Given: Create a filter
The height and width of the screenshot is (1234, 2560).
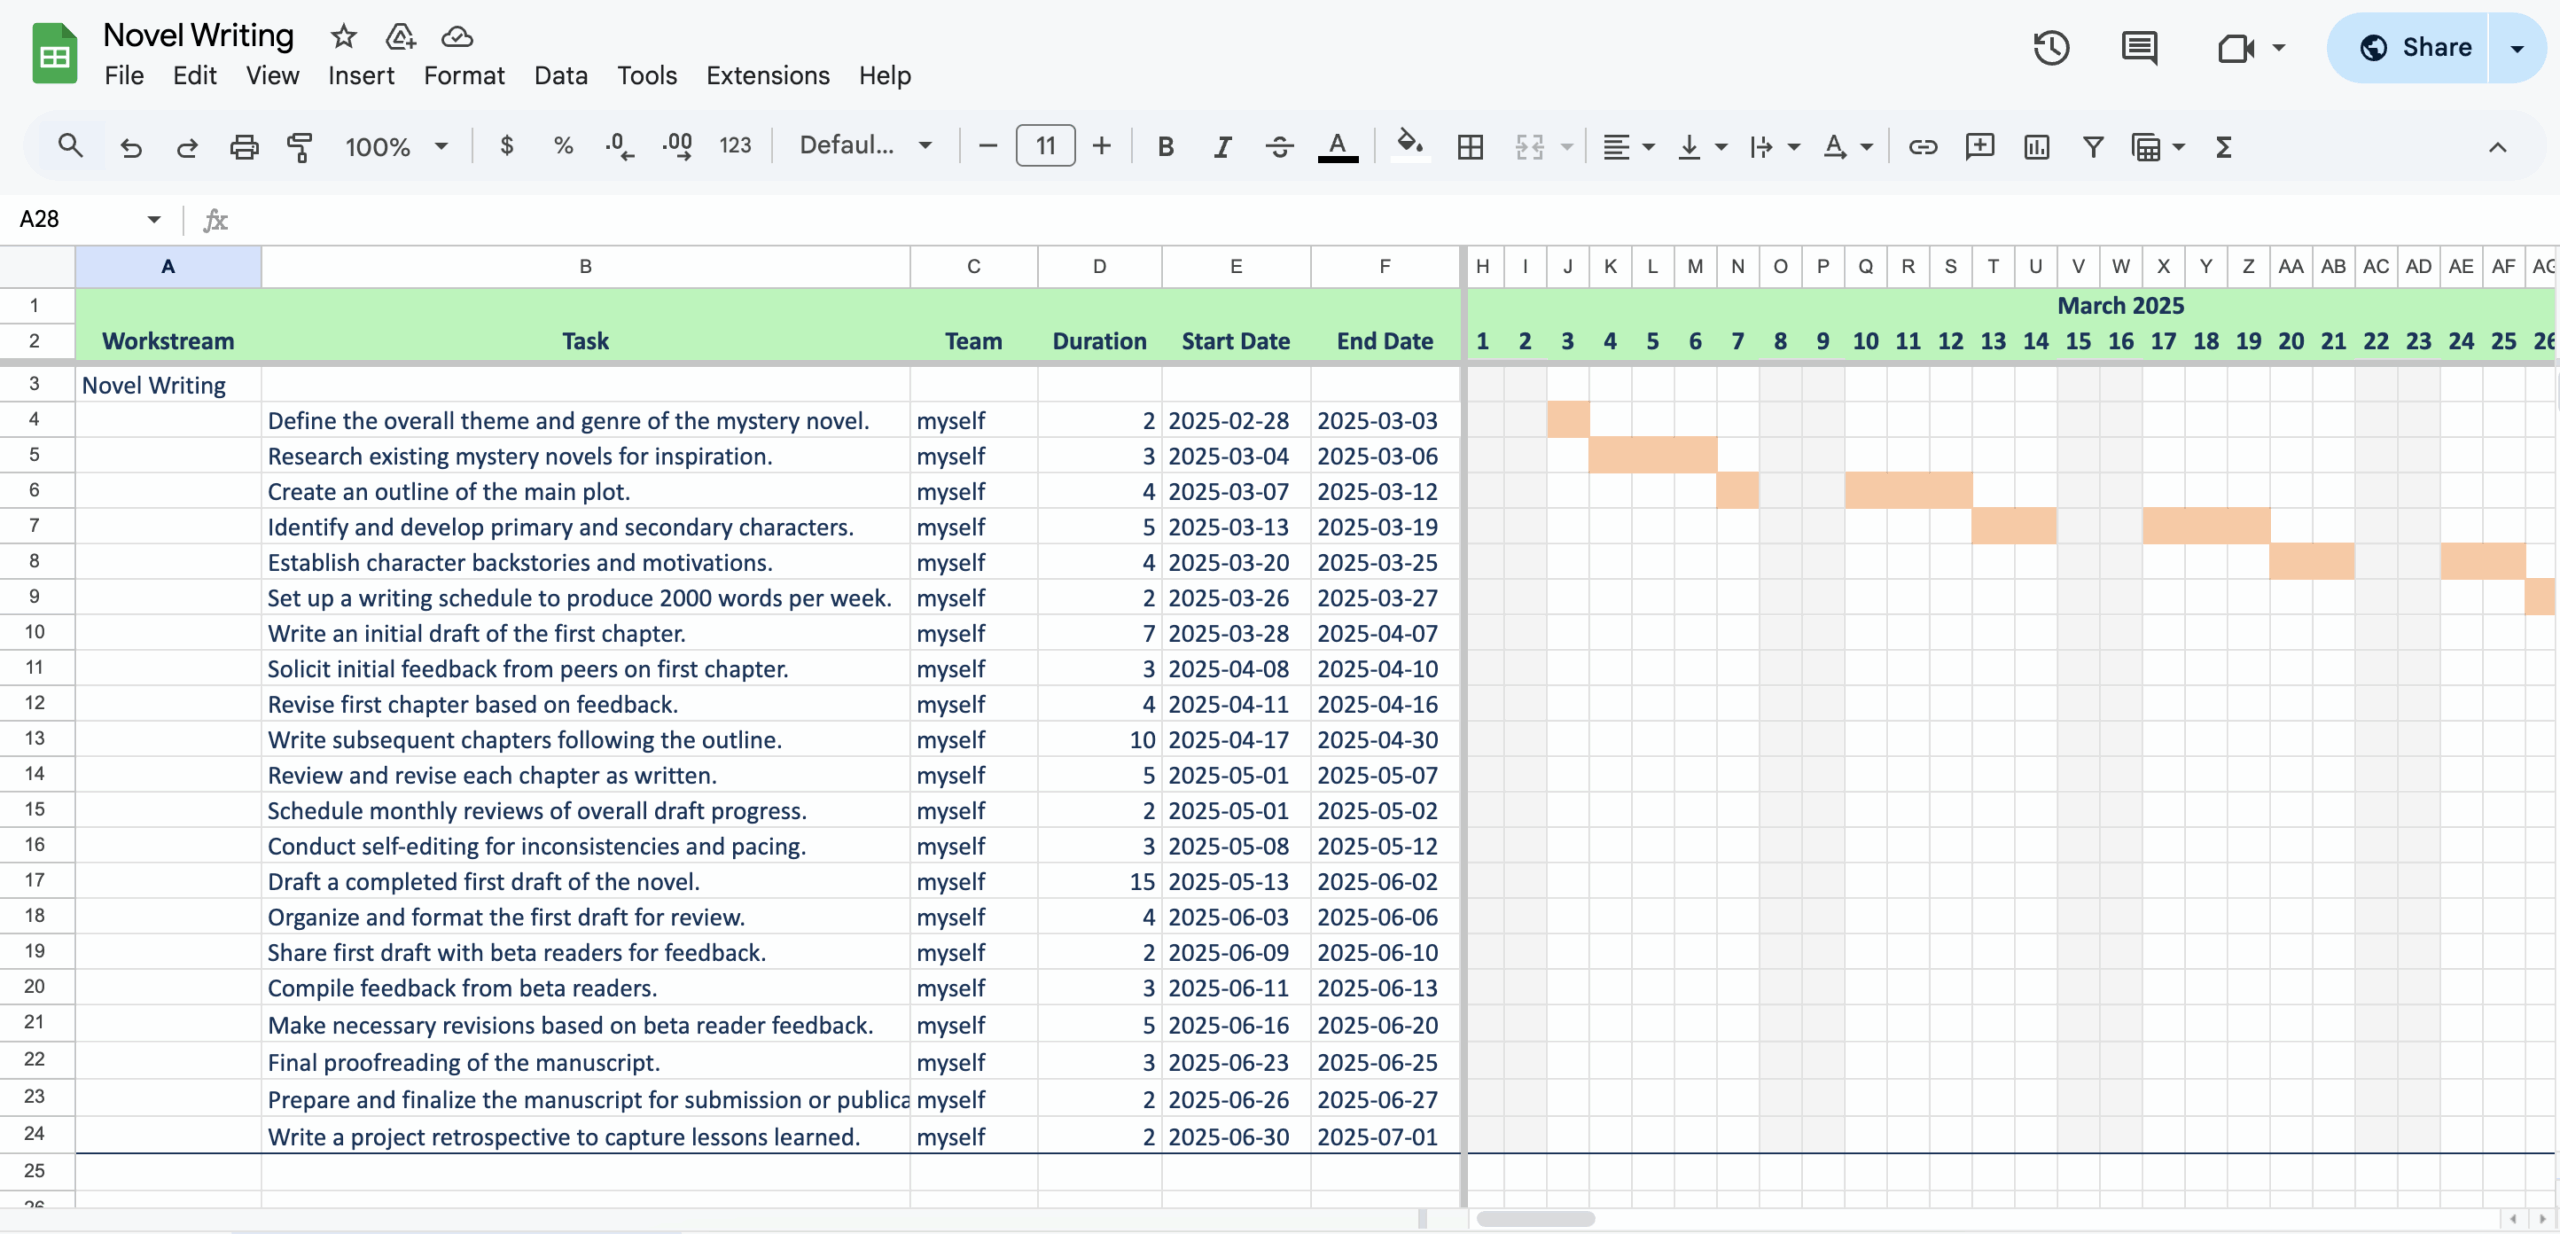Looking at the screenshot, I should pyautogui.click(x=2092, y=146).
